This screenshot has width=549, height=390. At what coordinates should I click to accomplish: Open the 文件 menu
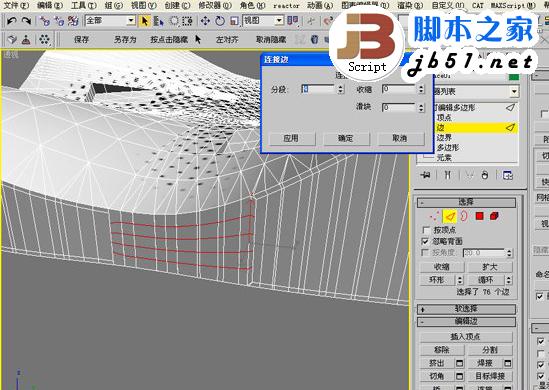(16, 6)
